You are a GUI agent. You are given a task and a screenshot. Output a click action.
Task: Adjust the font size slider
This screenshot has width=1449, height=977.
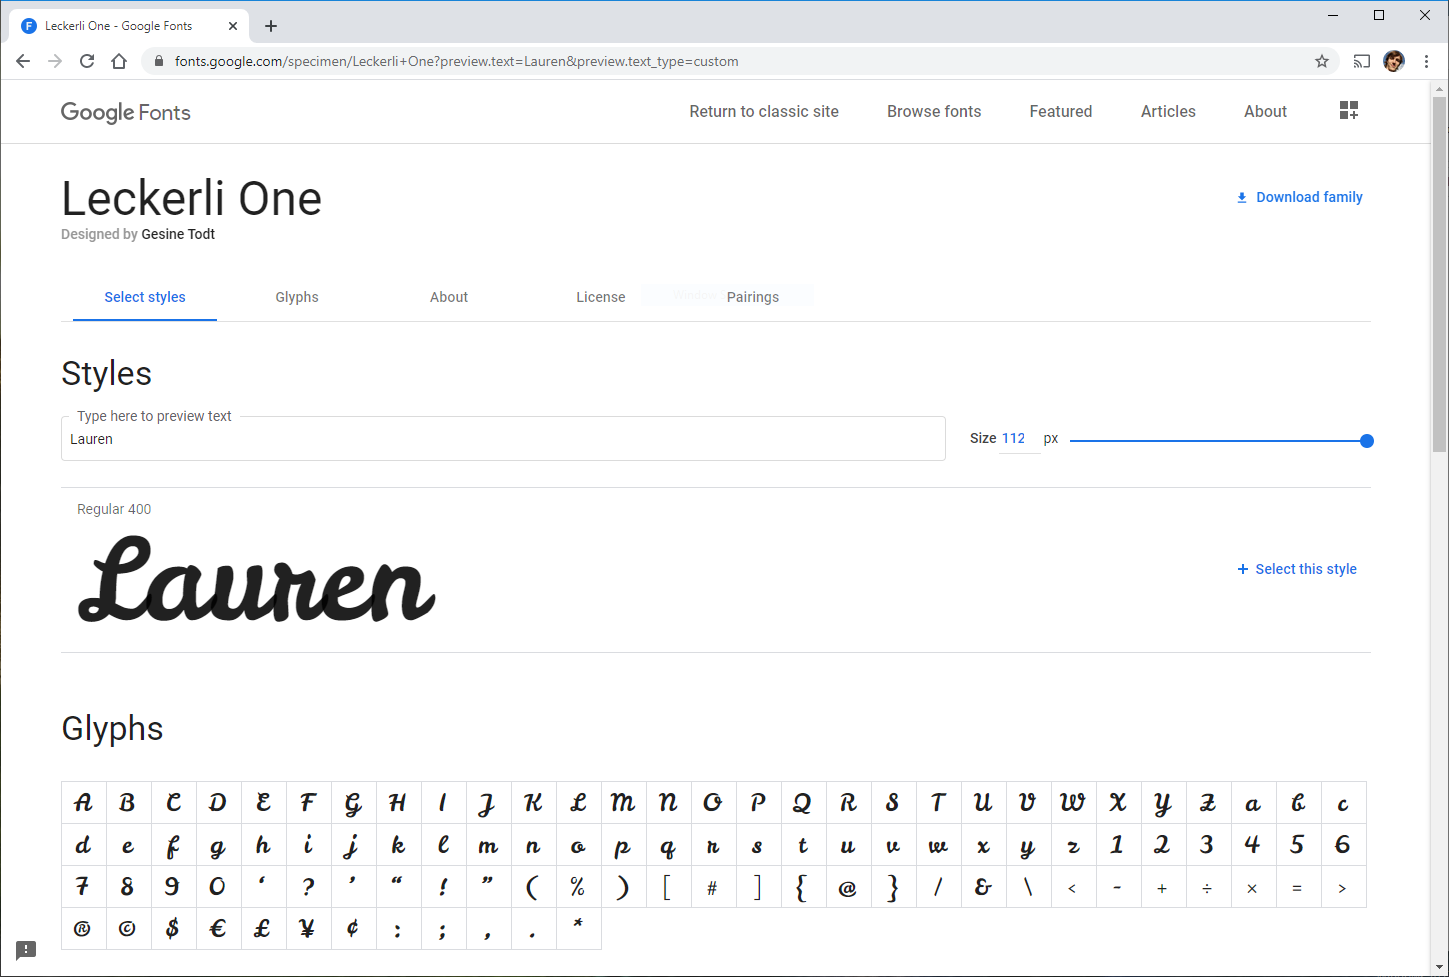[1366, 440]
